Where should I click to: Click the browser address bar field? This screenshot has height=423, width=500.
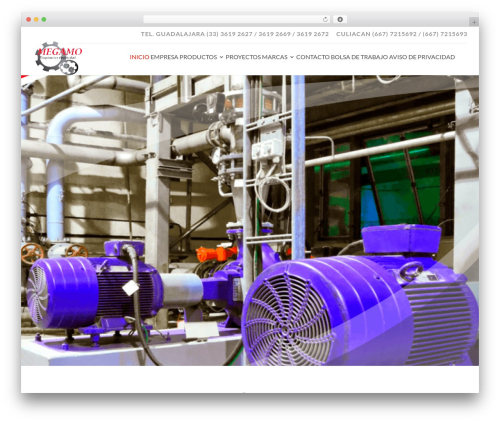237,19
